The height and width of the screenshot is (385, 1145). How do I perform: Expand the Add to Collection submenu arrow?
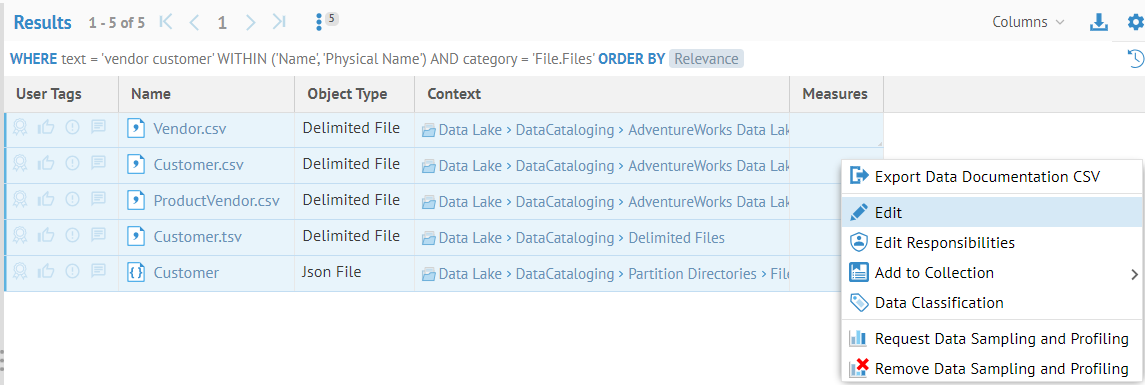(1134, 275)
